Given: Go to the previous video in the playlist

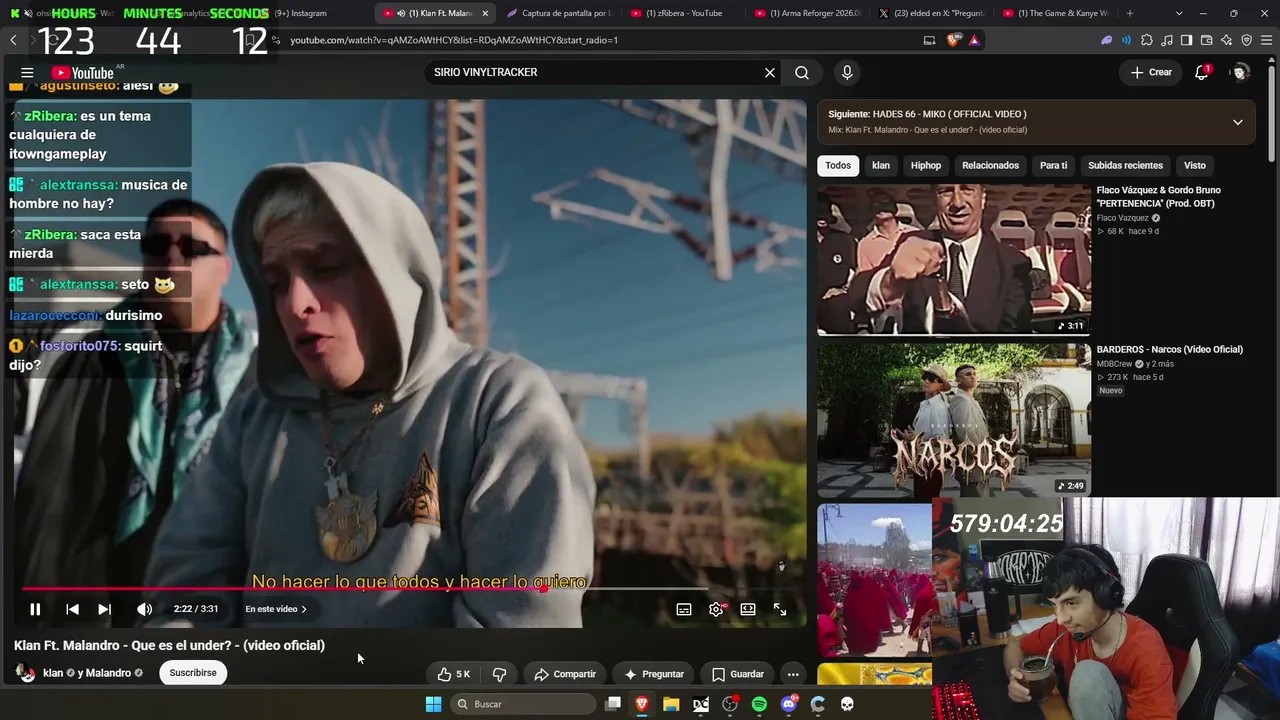Looking at the screenshot, I should pyautogui.click(x=72, y=609).
